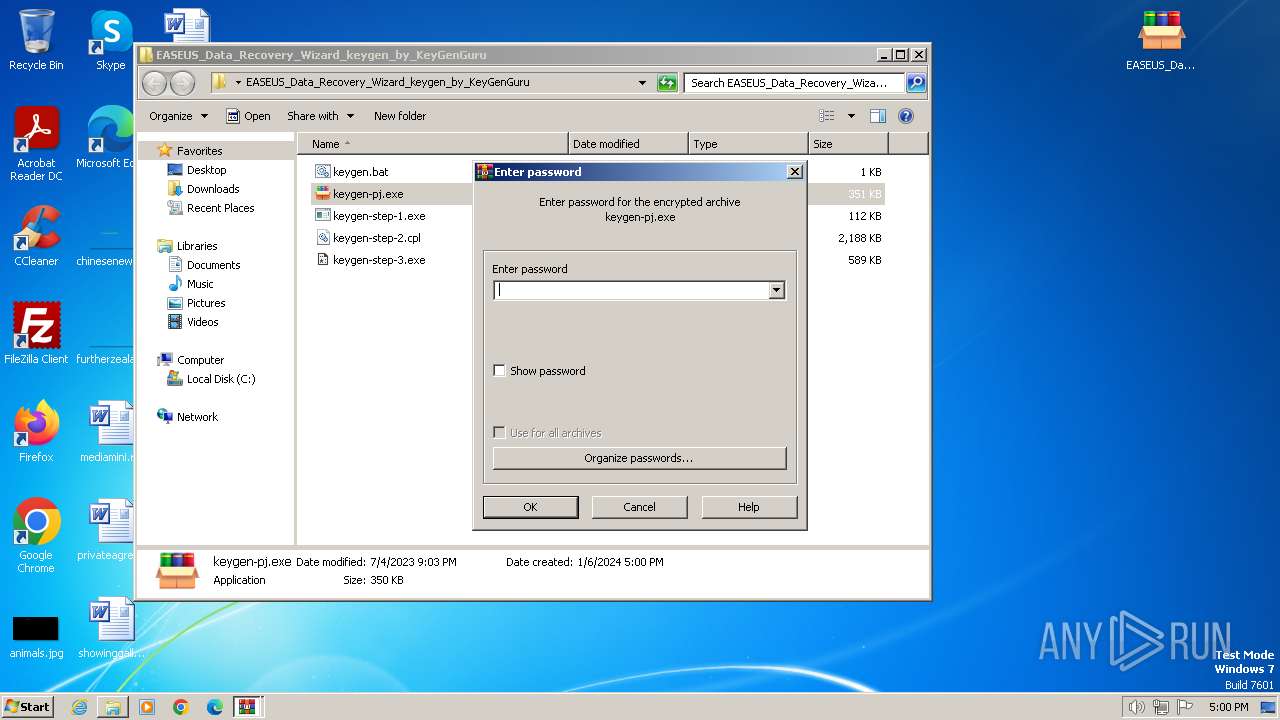Open the EASEUS_Da... archive on desktop

coord(1160,40)
